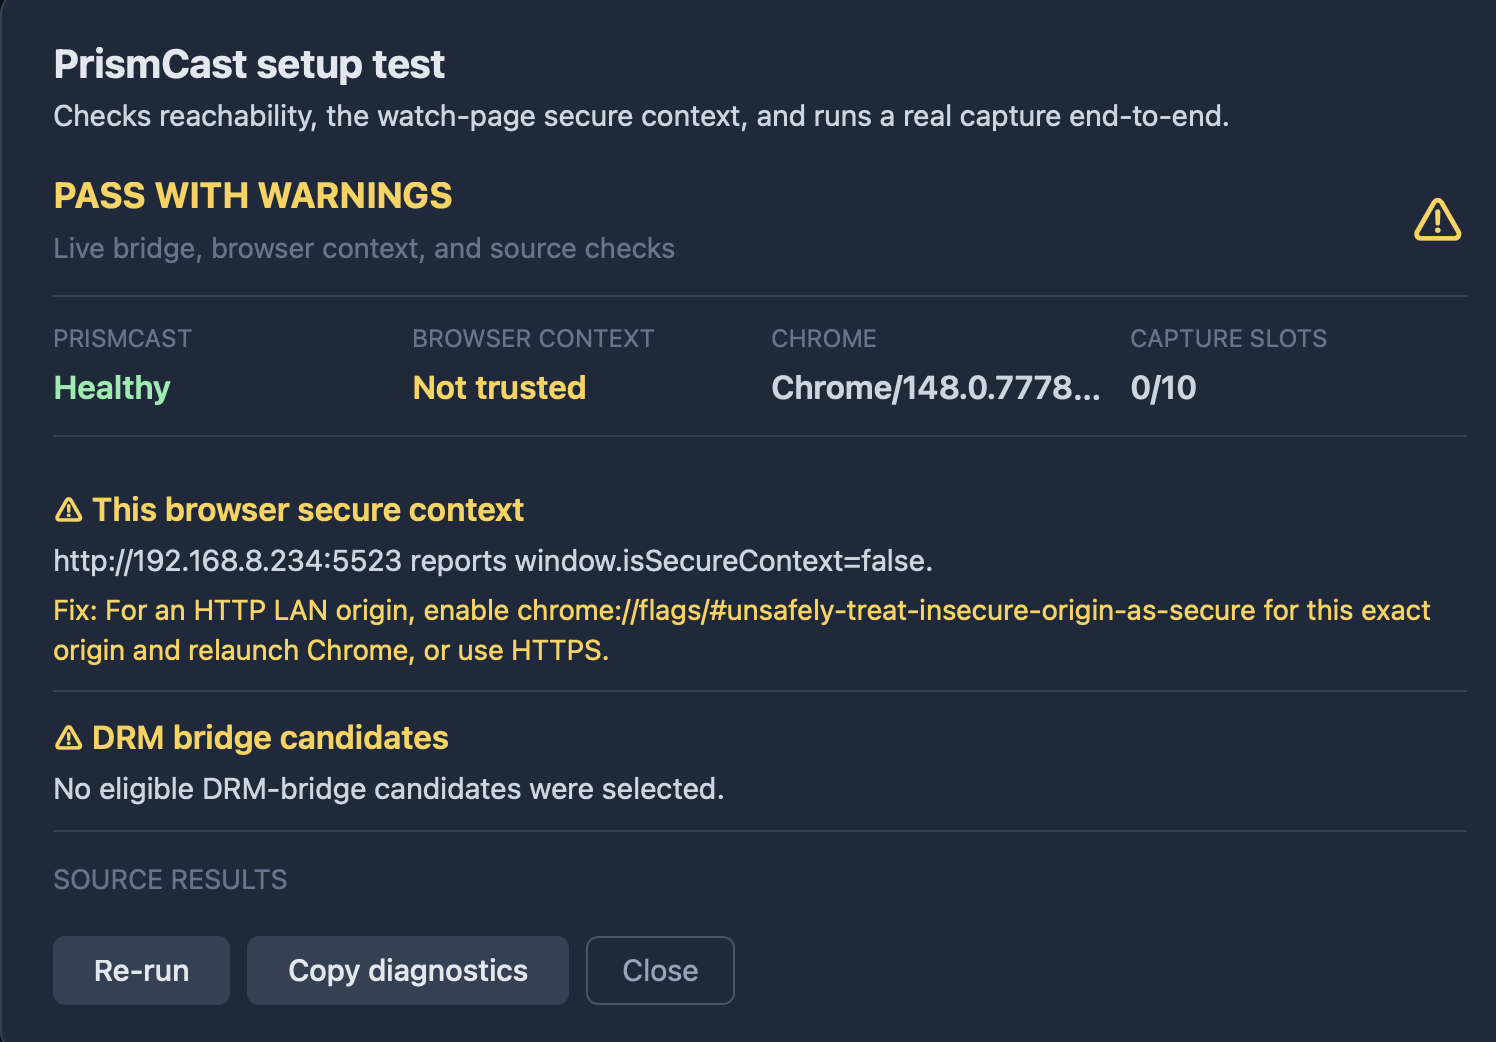This screenshot has width=1496, height=1042.
Task: Click the SOURCE RESULTS section label
Action: click(x=170, y=880)
